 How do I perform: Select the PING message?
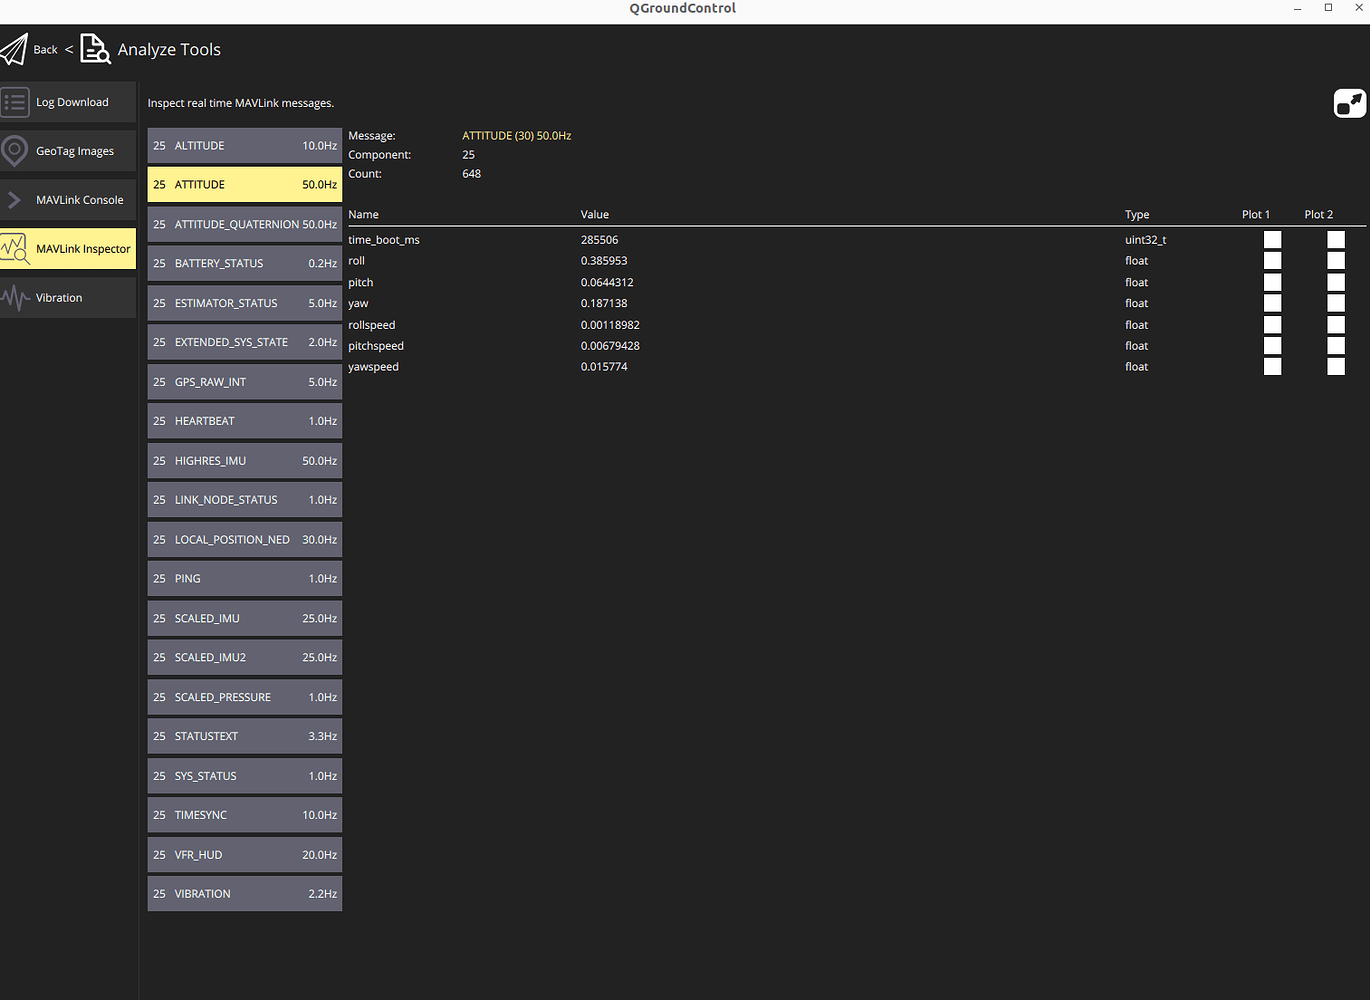(x=245, y=579)
